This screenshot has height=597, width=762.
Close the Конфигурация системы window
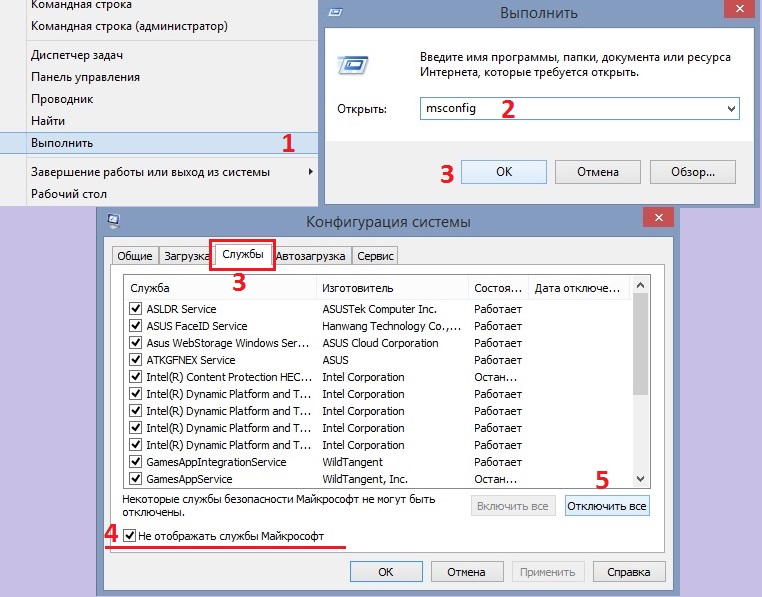tap(658, 217)
